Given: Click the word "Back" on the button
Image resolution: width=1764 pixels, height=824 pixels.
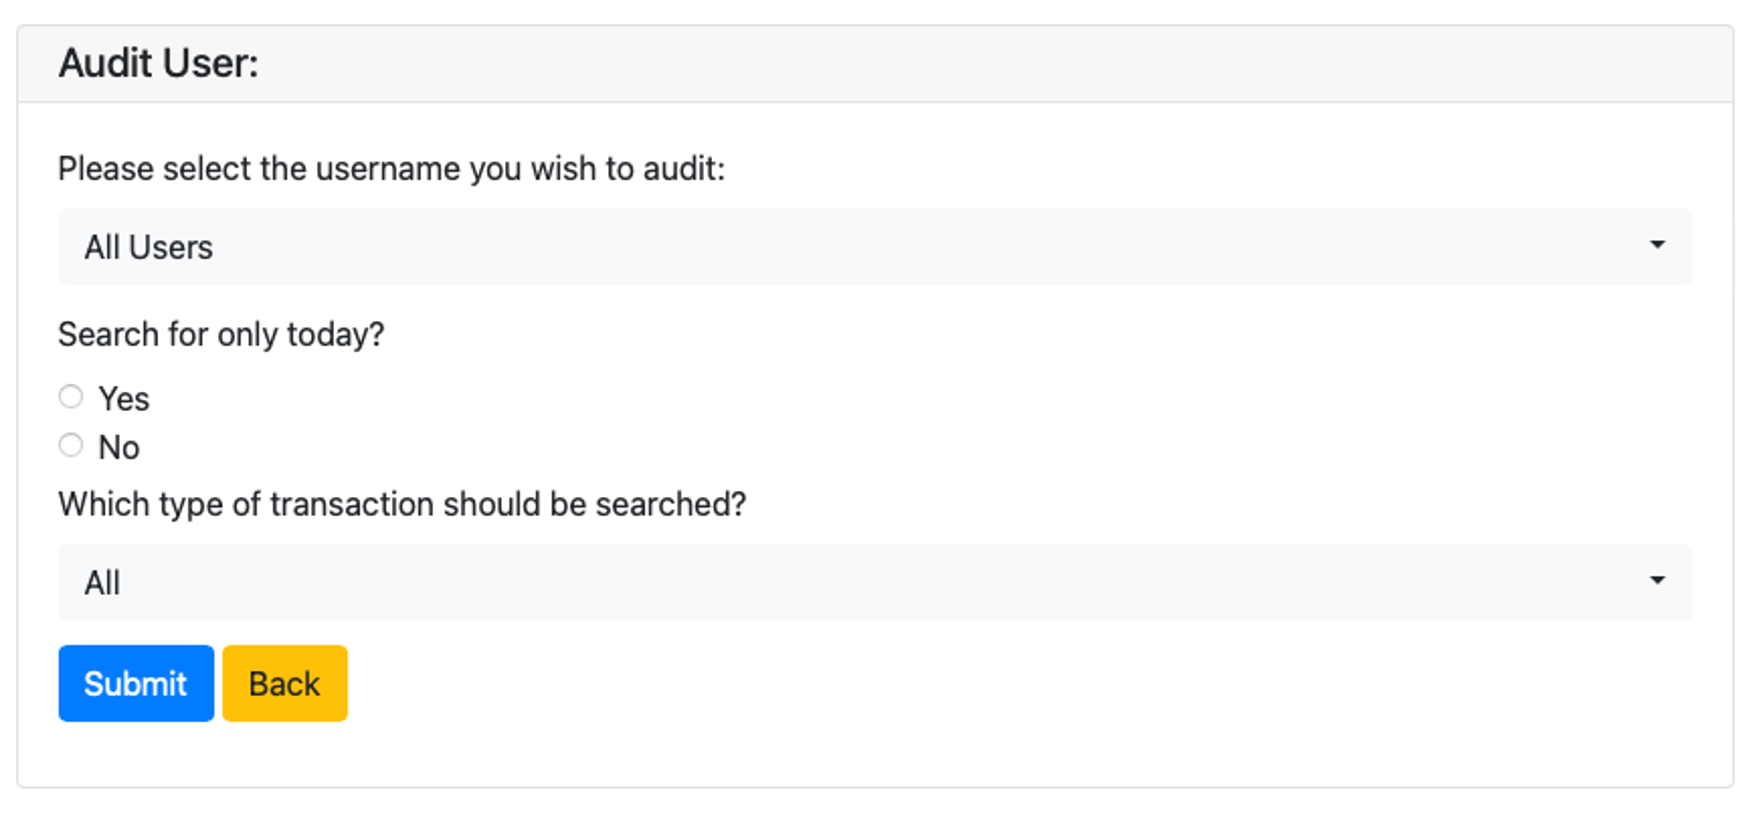Looking at the screenshot, I should pos(285,684).
